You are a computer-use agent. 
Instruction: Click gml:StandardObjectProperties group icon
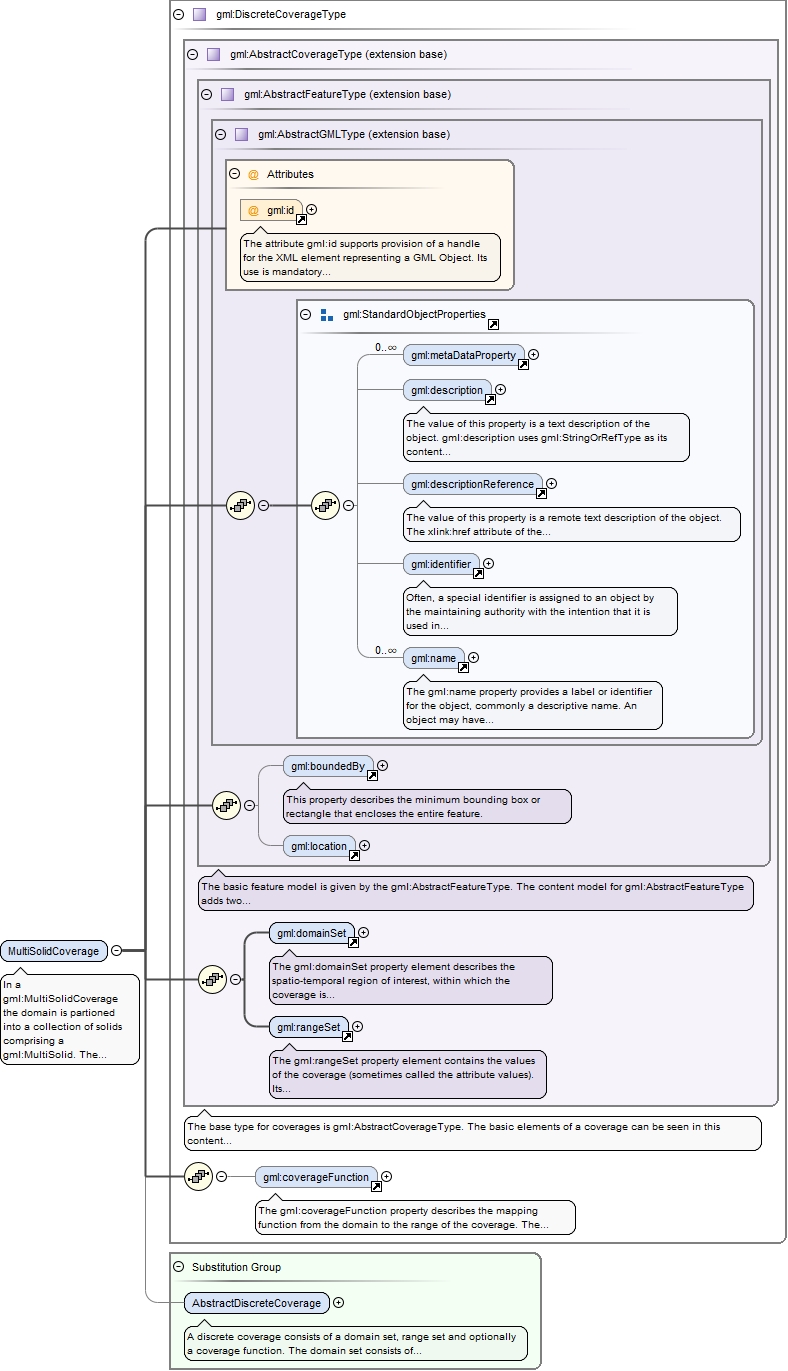coord(327,314)
